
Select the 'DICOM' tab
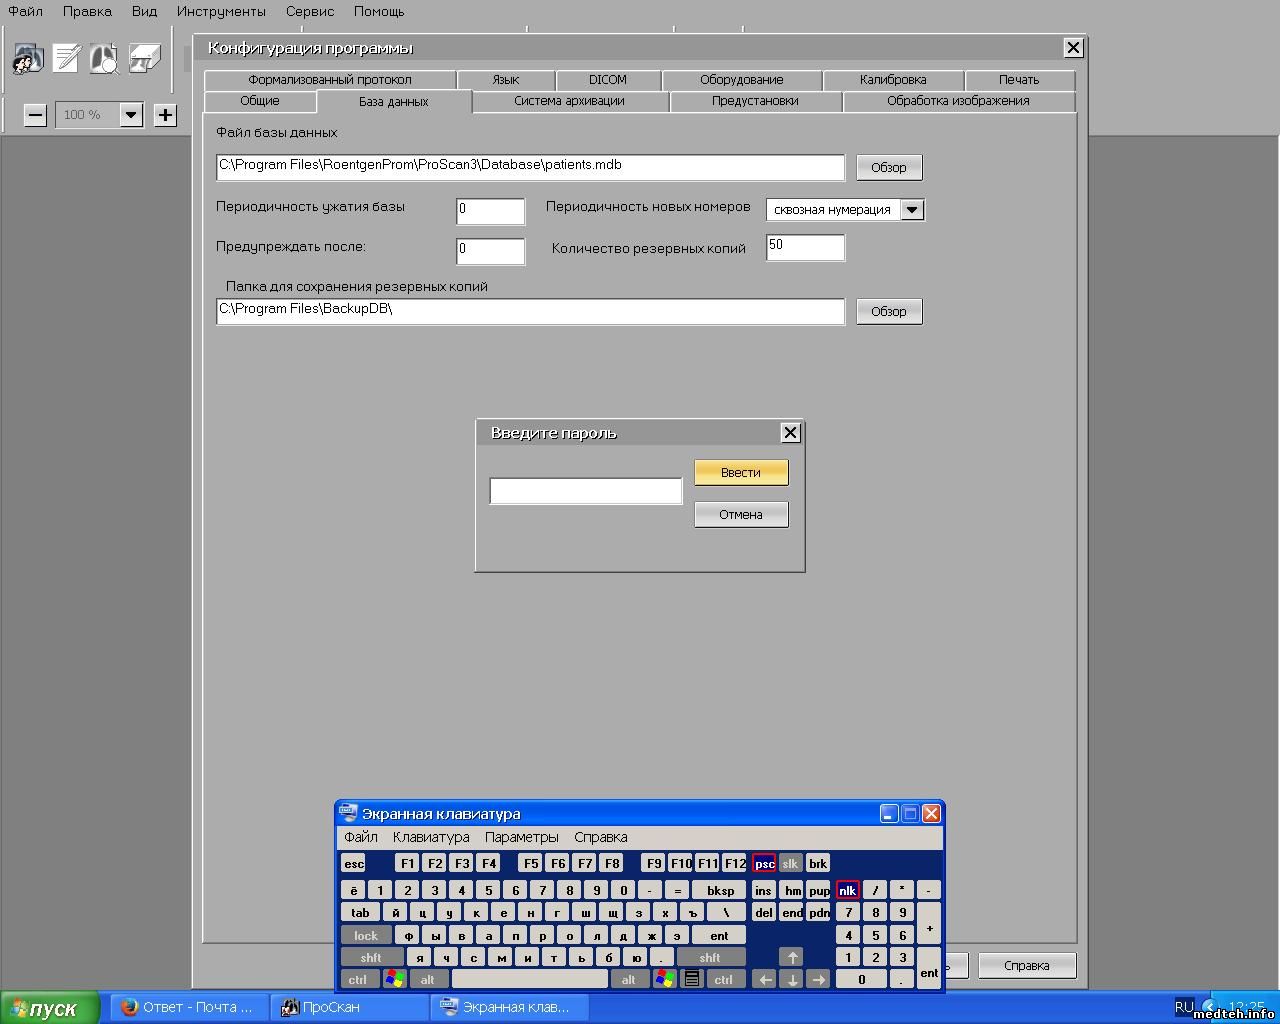pos(607,80)
